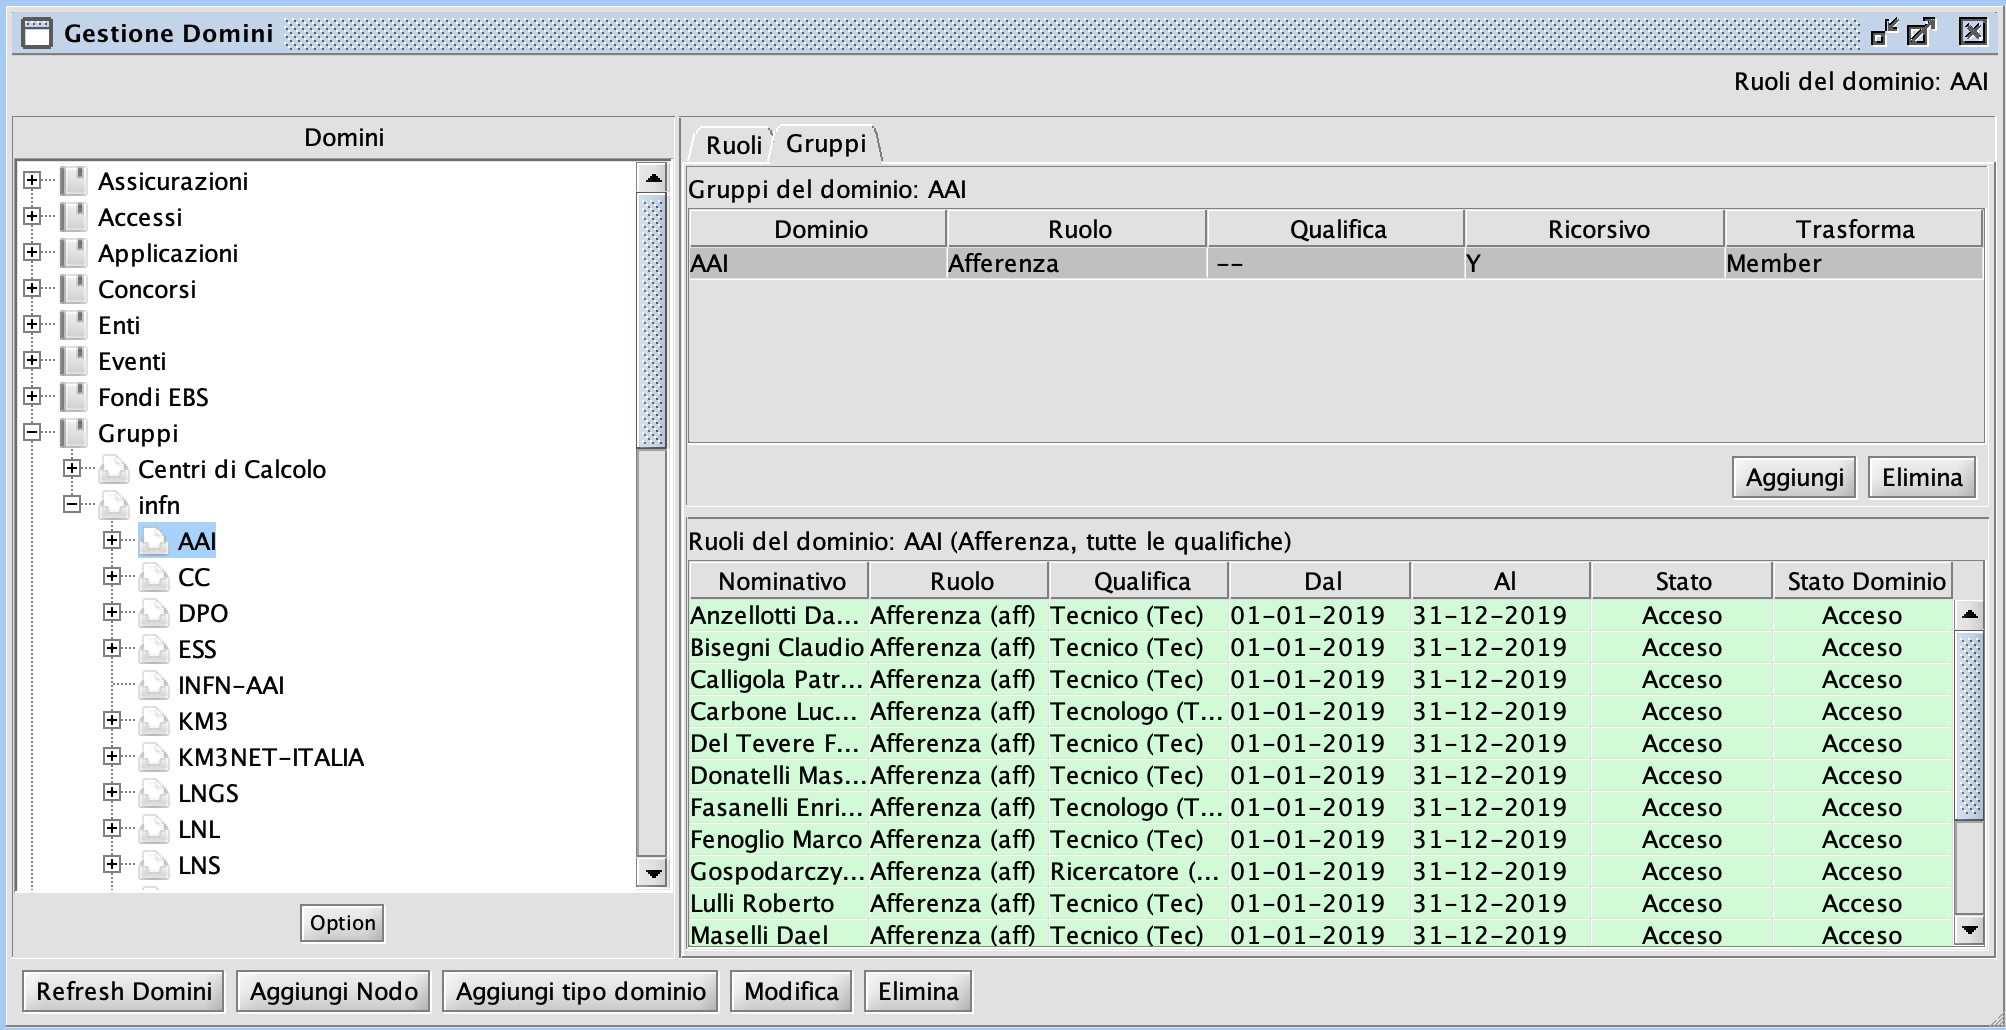Click the Gestione Domini window title icon
Viewport: 2006px width, 1030px height.
36,33
